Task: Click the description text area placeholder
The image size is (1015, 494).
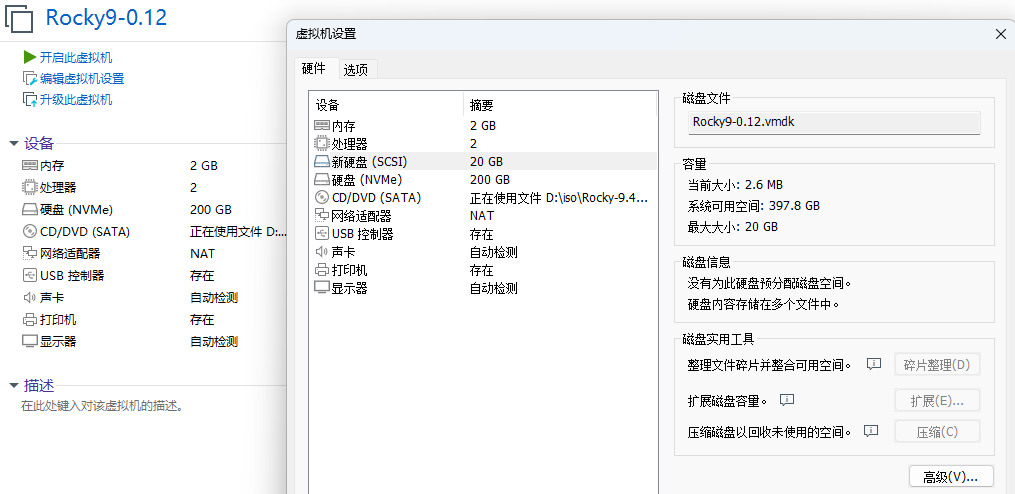Action: coord(102,407)
